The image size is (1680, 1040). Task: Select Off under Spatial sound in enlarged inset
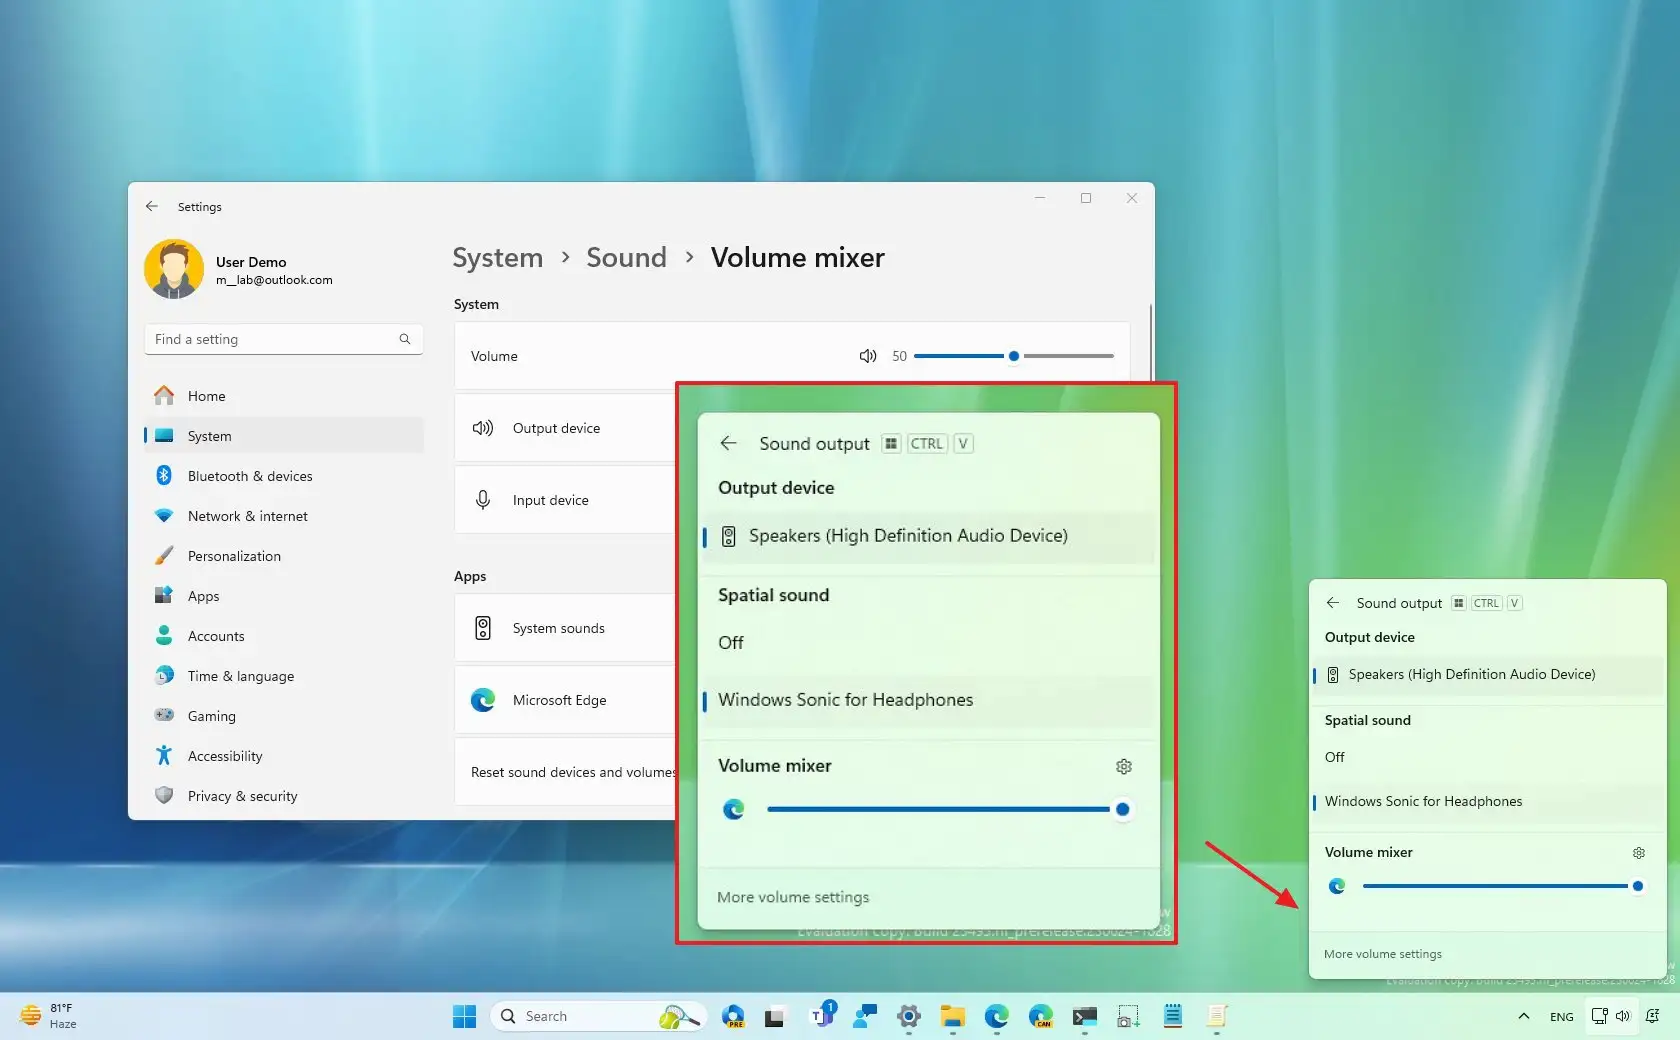click(x=928, y=643)
